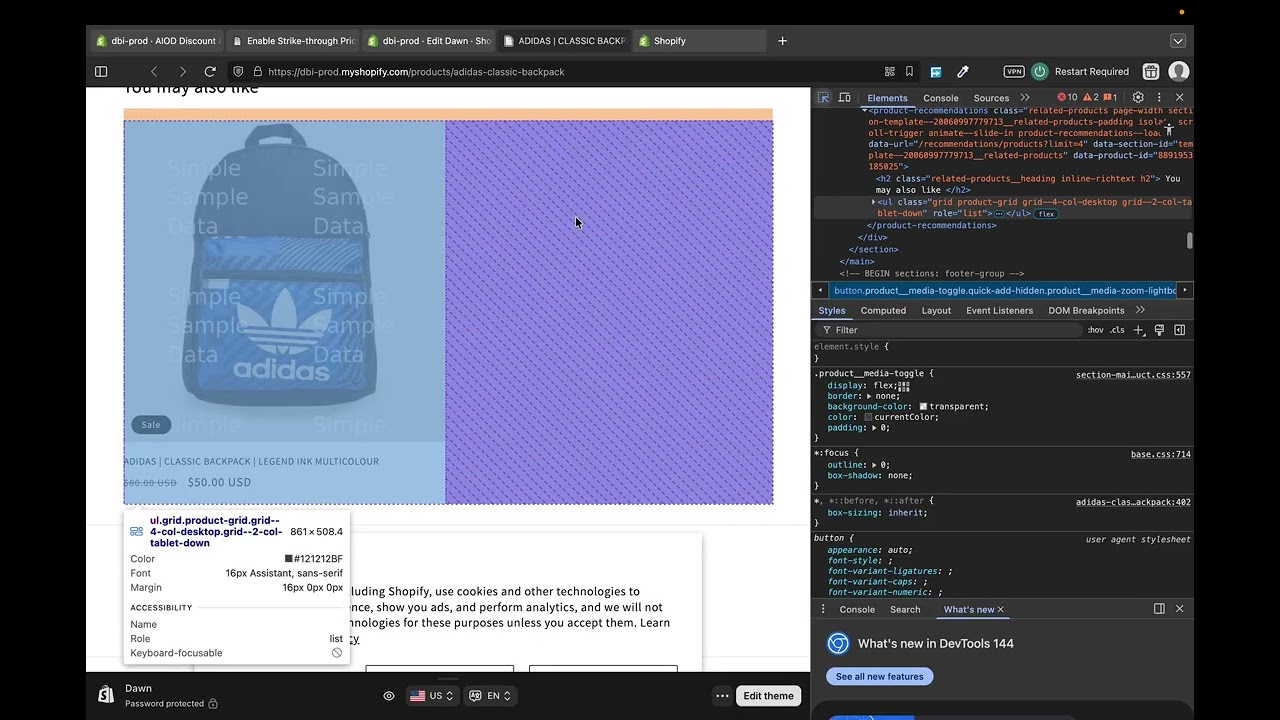Expand the outline shorthand property triangle

pos(874,465)
